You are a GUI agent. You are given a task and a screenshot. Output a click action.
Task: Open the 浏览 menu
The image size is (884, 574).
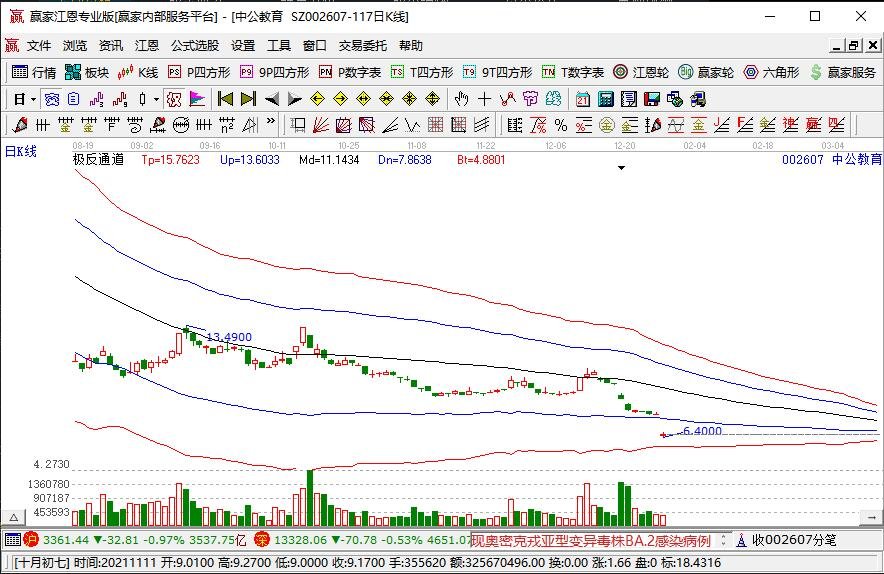click(75, 46)
